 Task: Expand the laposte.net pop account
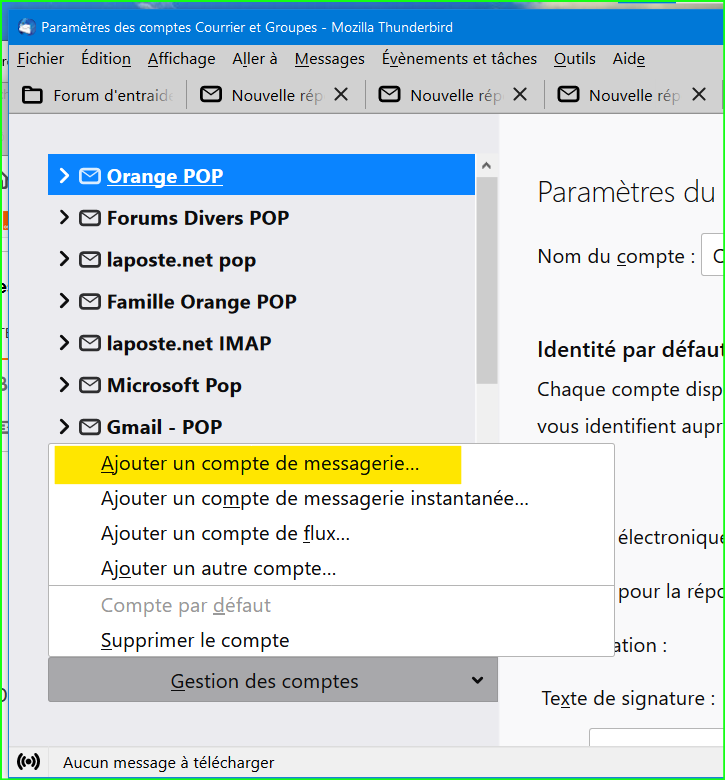coord(64,259)
